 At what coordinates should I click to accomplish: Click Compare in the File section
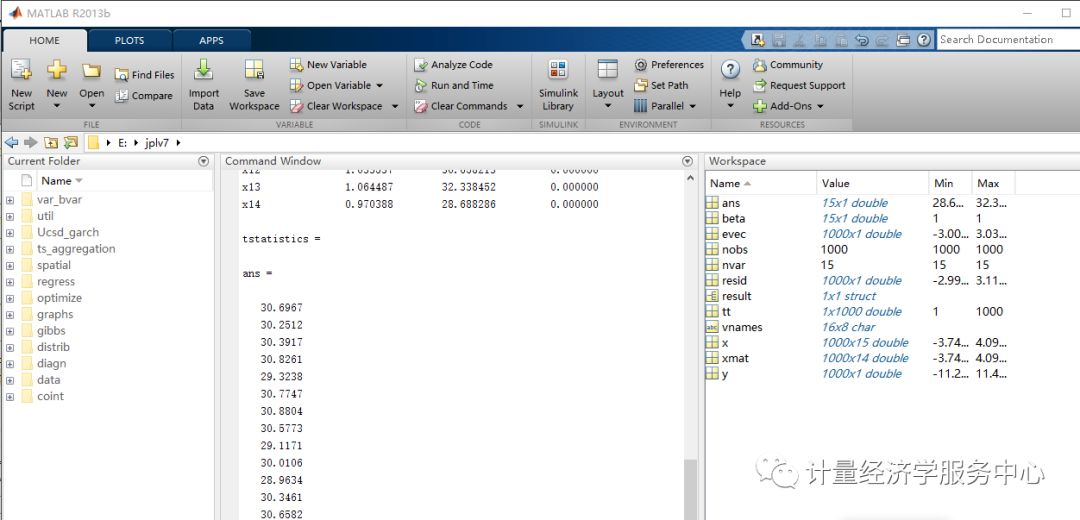point(144,96)
